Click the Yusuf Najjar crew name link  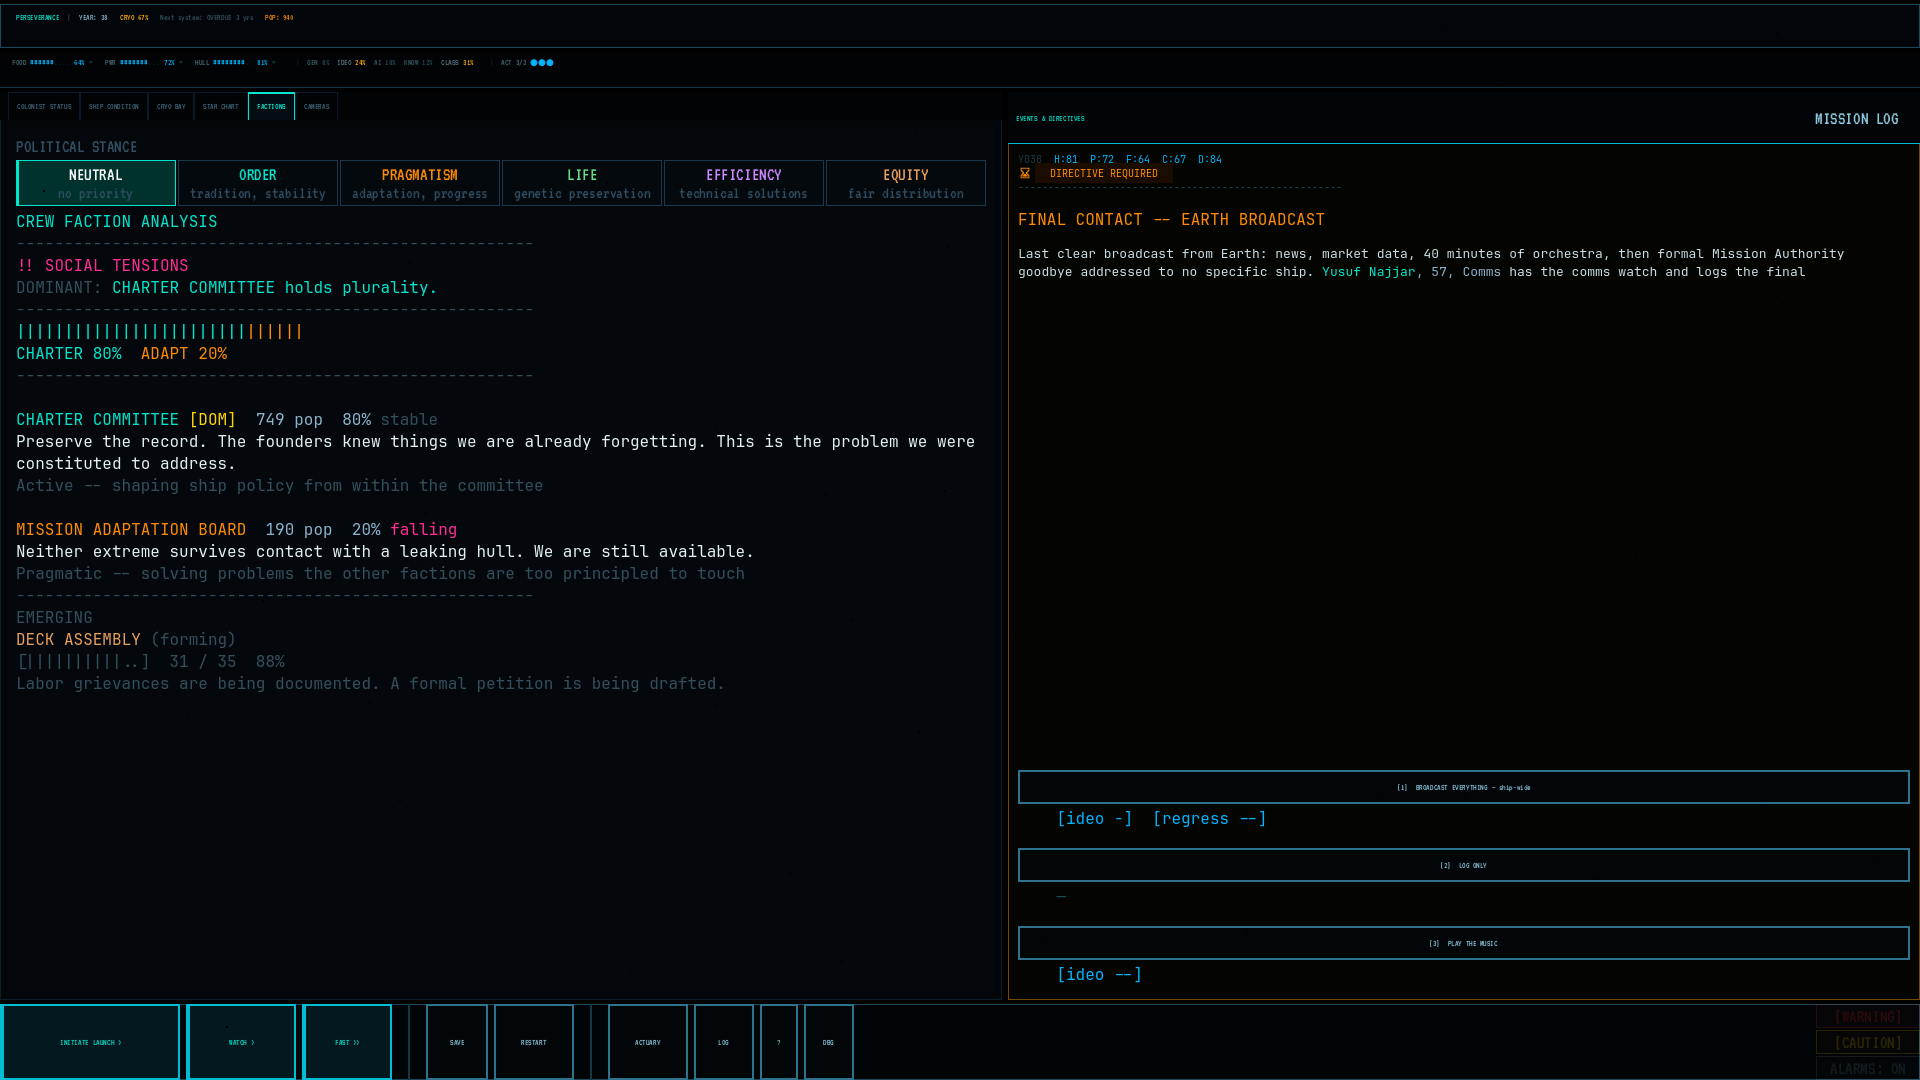click(x=1368, y=272)
